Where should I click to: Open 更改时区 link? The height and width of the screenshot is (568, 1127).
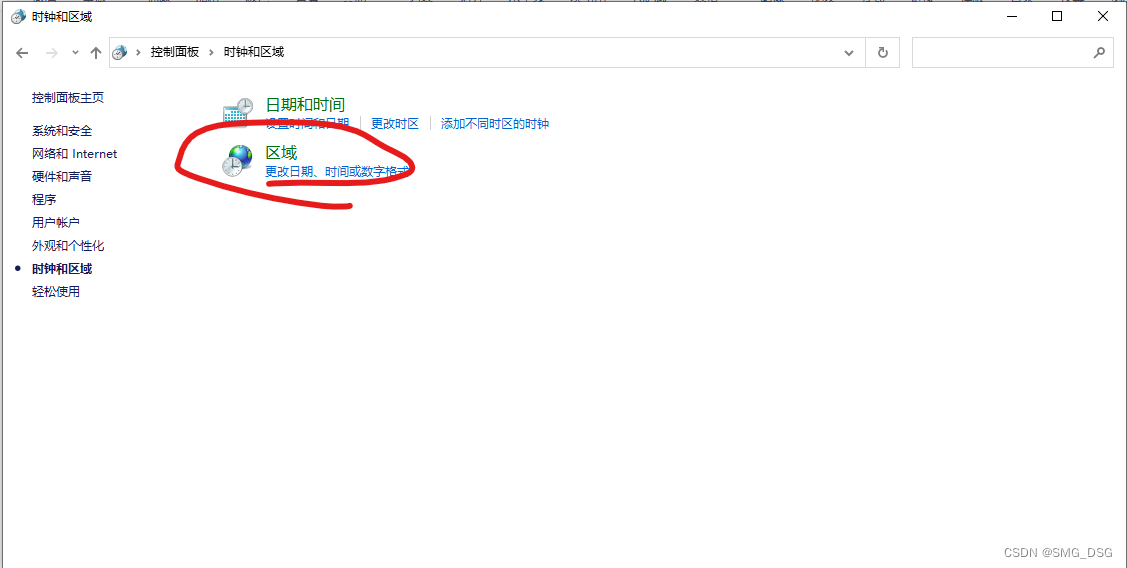tap(395, 124)
